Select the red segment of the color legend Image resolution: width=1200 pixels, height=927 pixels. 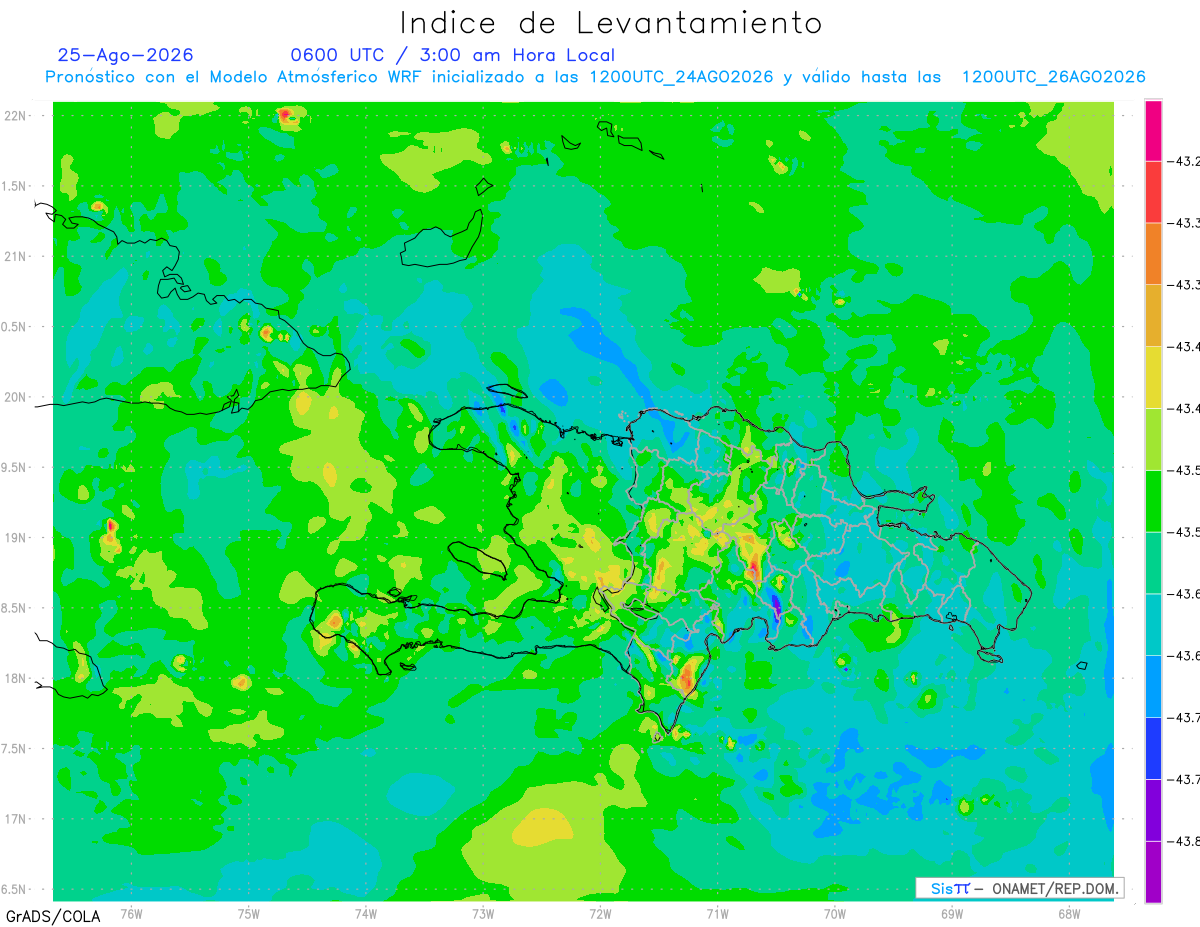(1153, 192)
